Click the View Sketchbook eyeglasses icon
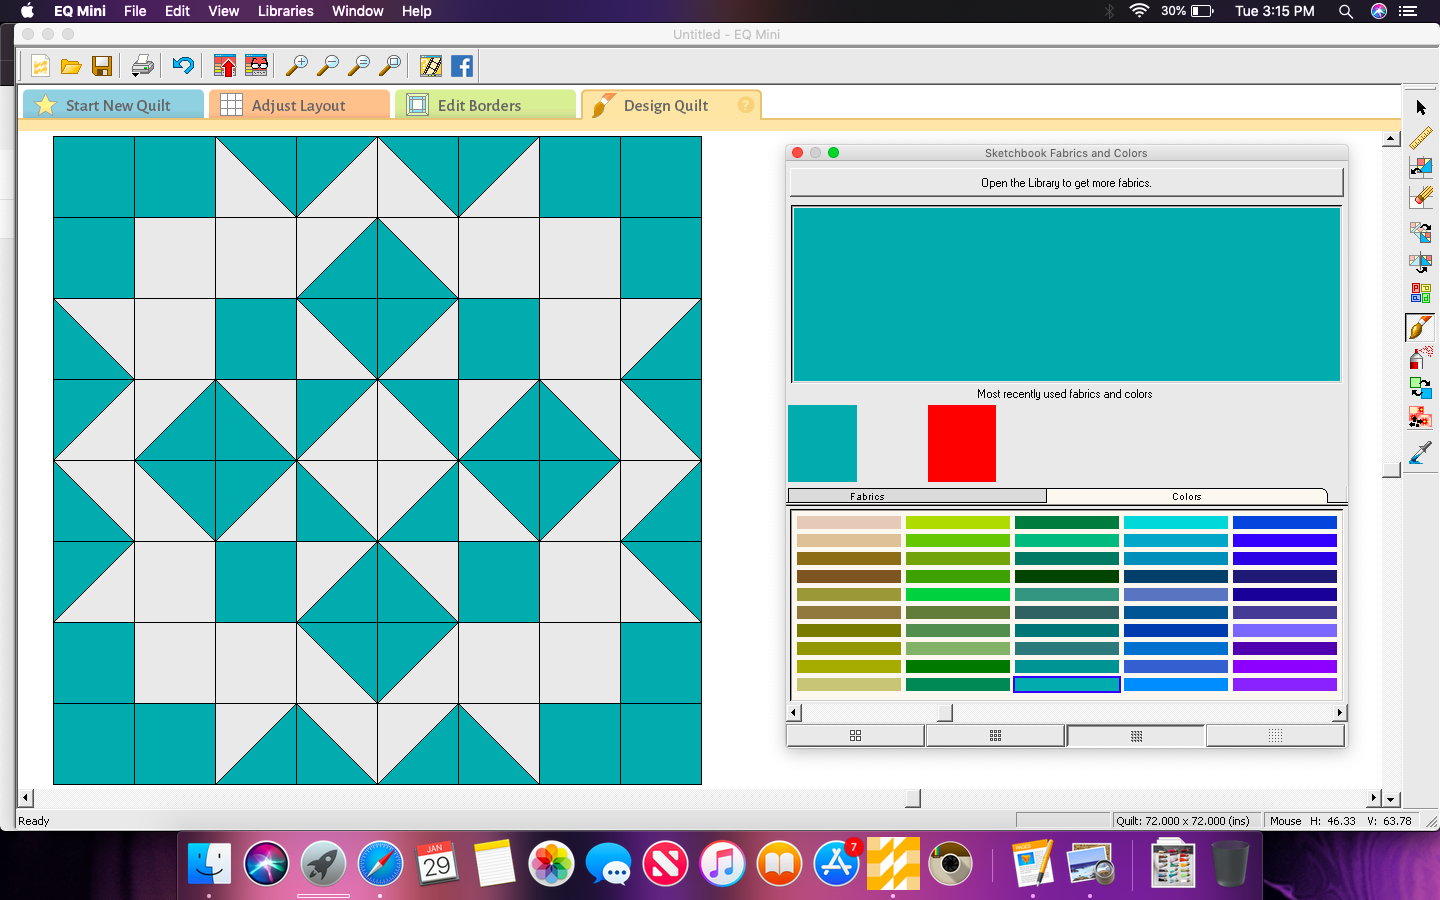The width and height of the screenshot is (1440, 900). pyautogui.click(x=257, y=66)
